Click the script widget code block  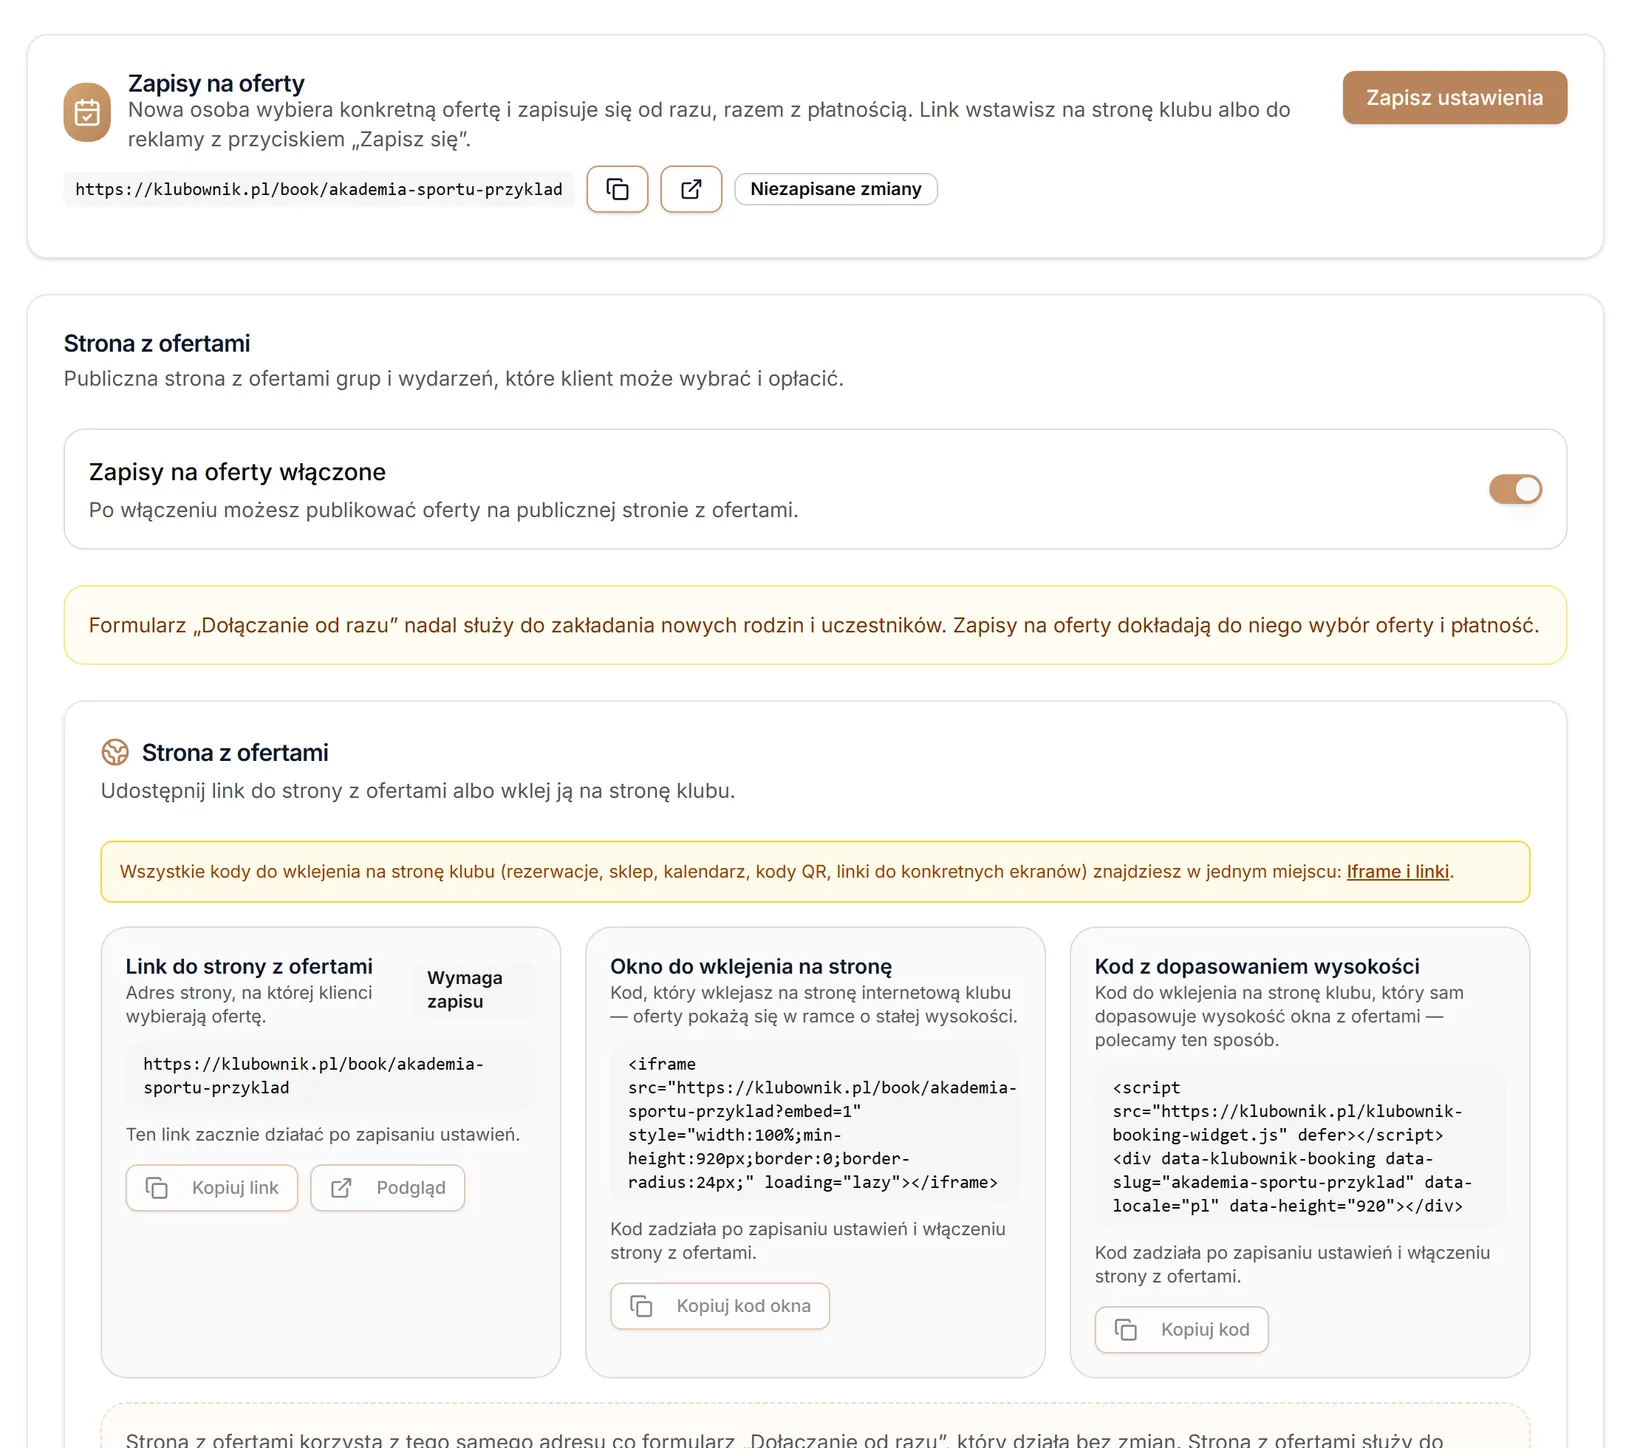coord(1300,1147)
